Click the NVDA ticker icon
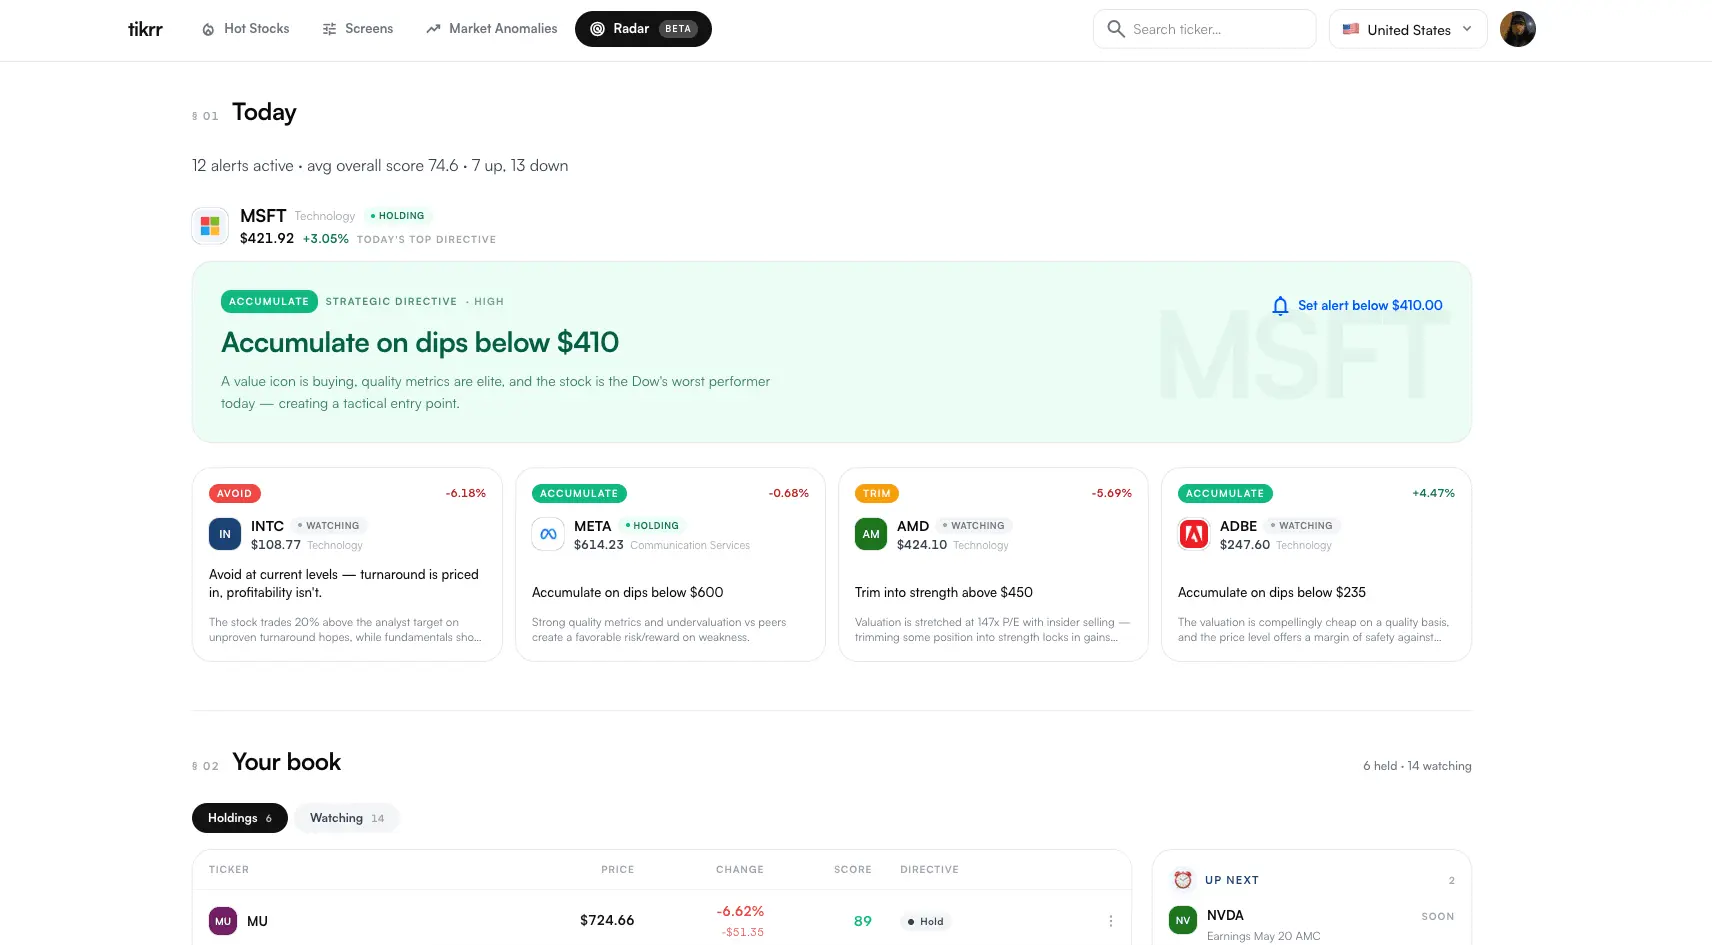 pos(1183,920)
